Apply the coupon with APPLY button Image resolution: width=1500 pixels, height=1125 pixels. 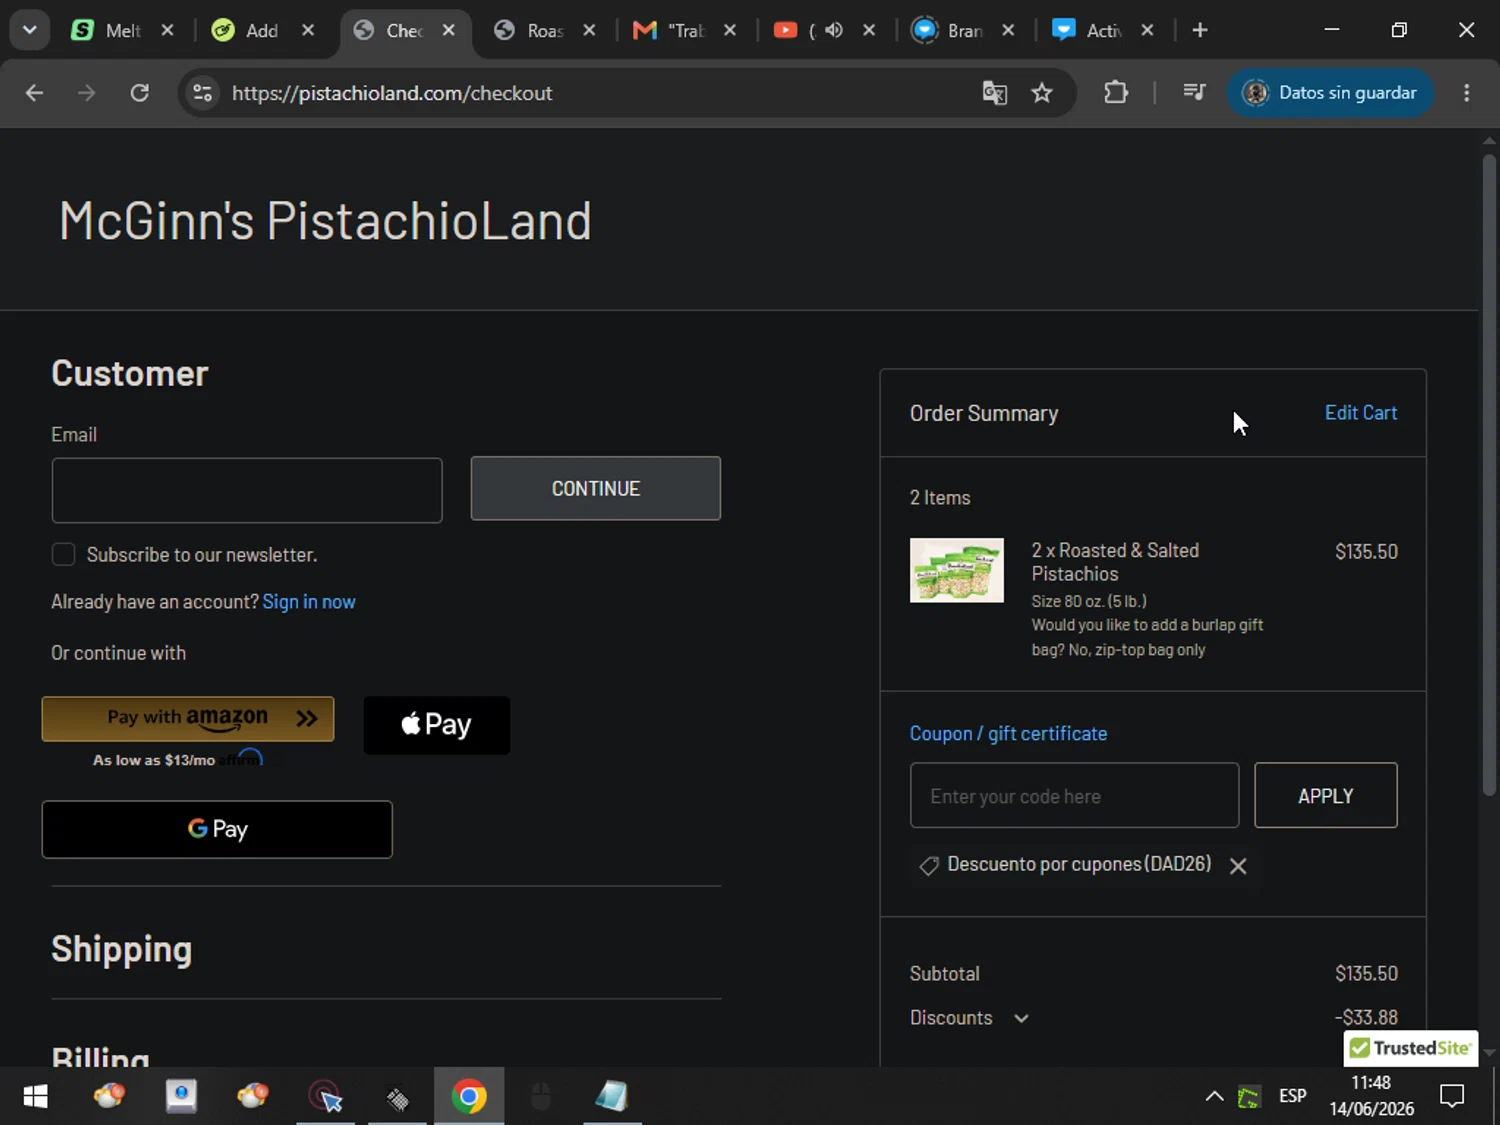tap(1326, 796)
